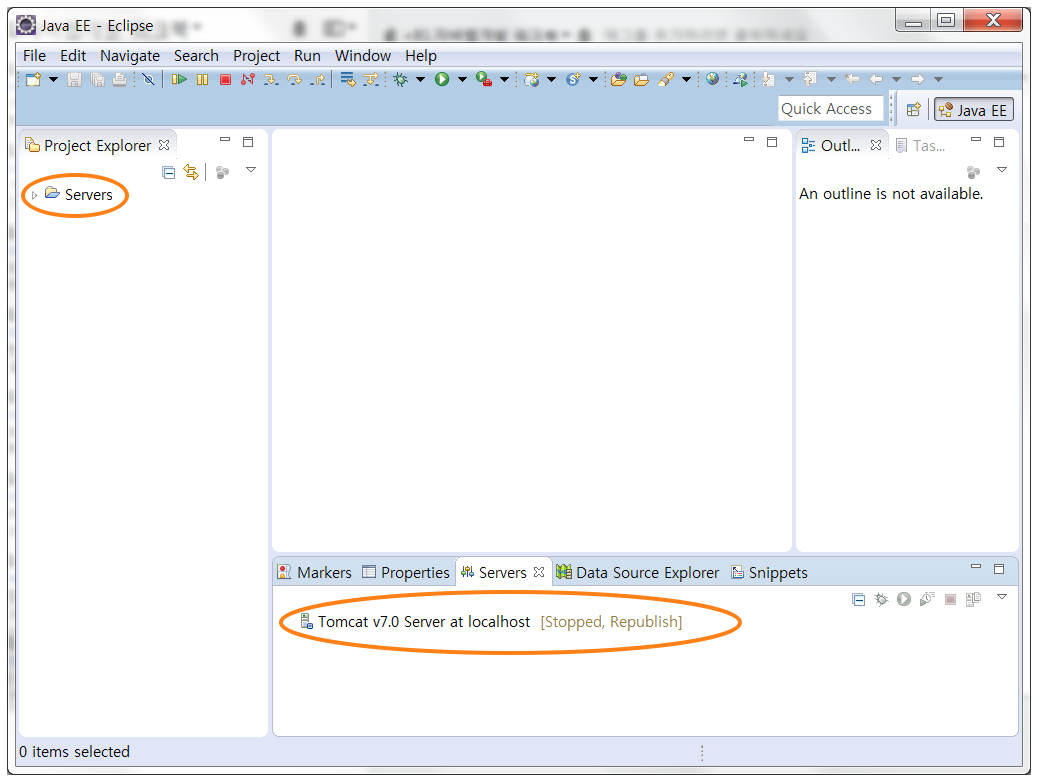Viewport: 1037px width, 783px height.
Task: Open the New wizard dropdown arrow
Action: [54, 79]
